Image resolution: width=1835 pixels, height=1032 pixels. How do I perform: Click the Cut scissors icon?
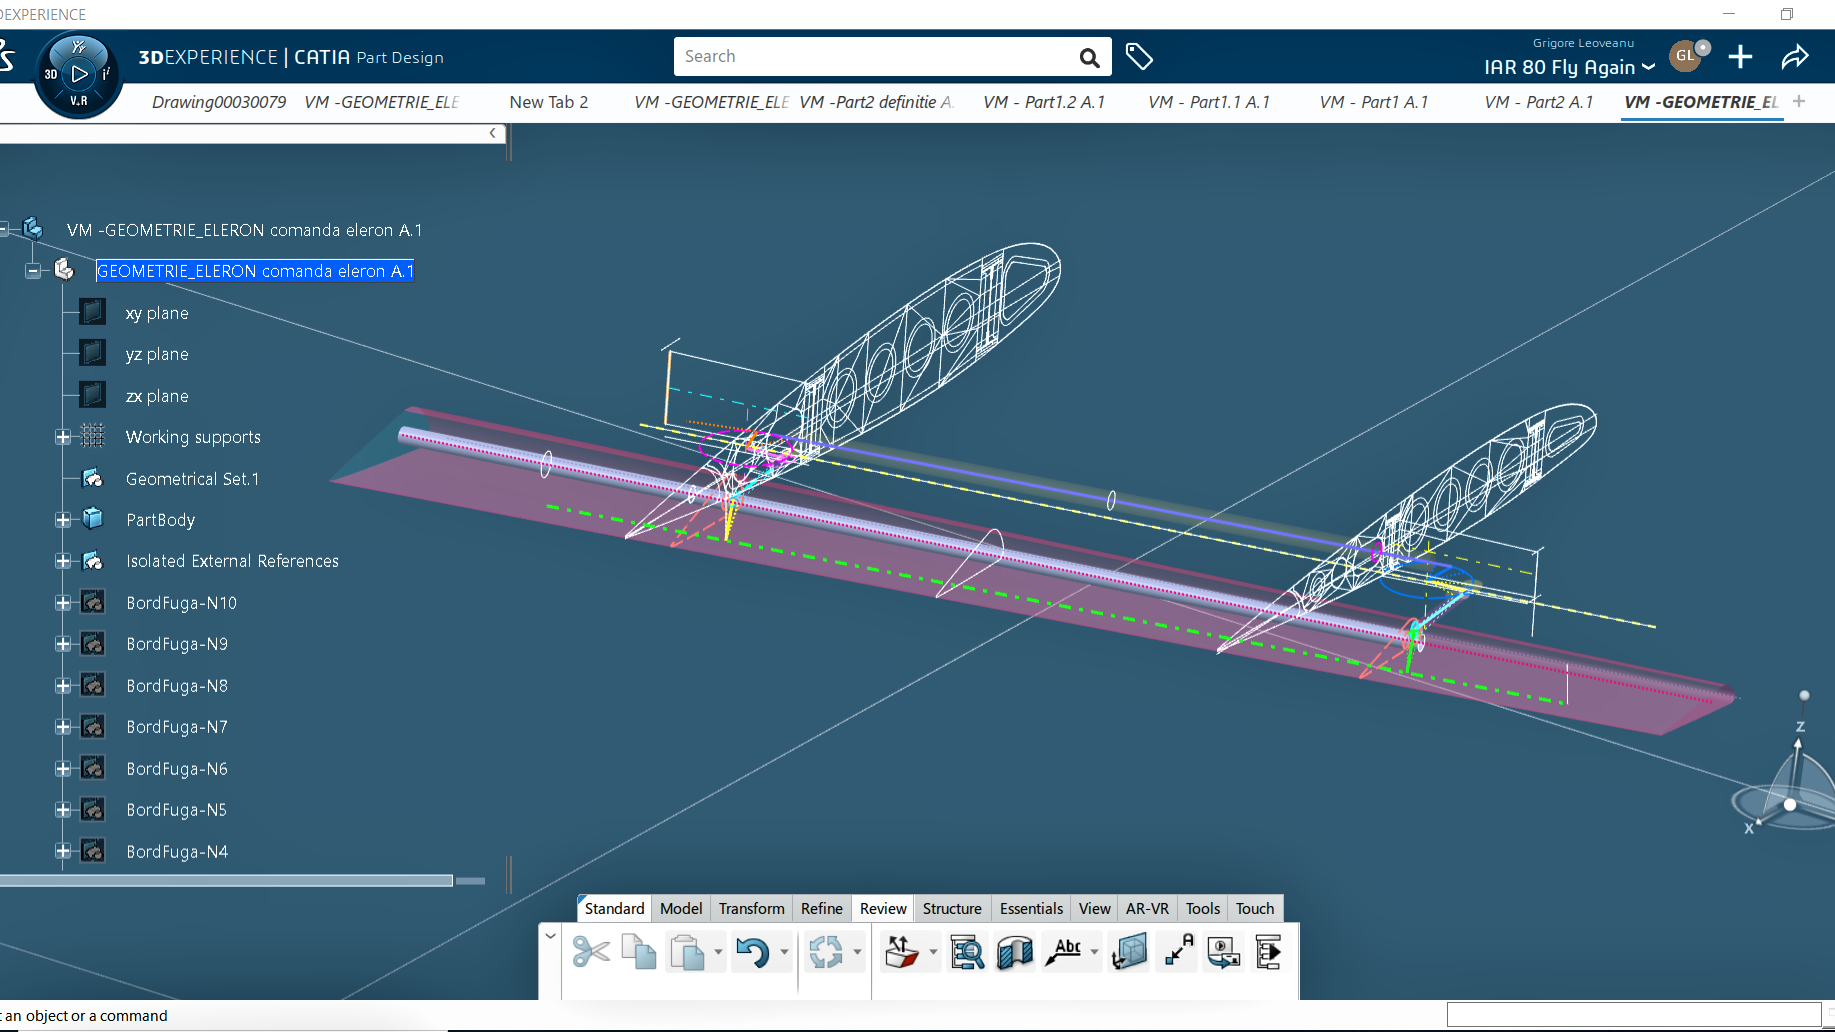[591, 952]
